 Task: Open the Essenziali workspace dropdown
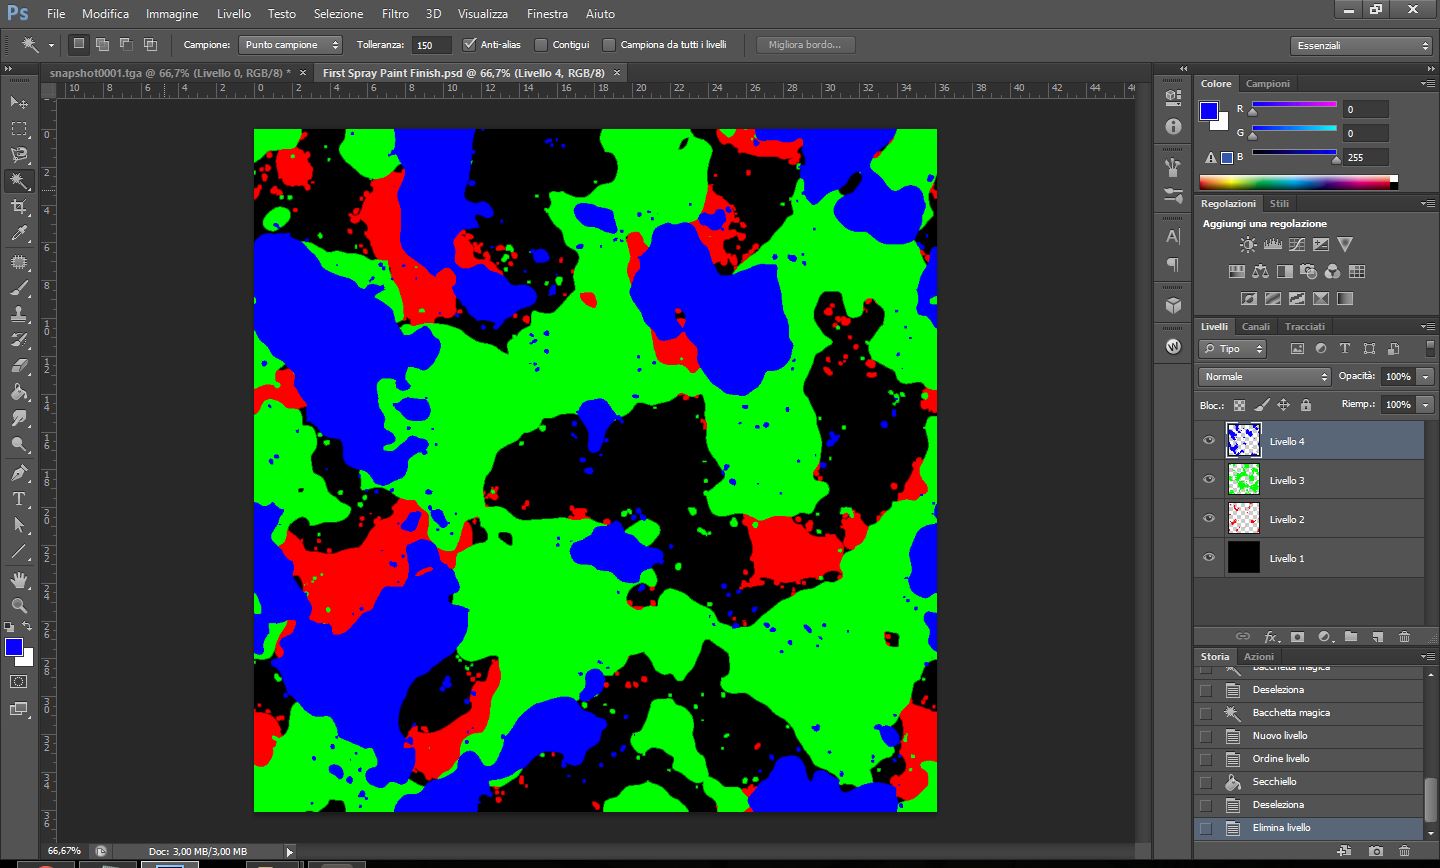tap(1361, 45)
